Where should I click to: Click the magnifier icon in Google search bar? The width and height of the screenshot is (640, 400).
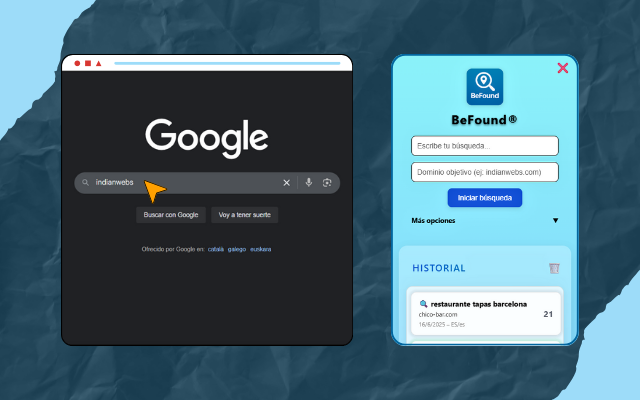(x=85, y=182)
